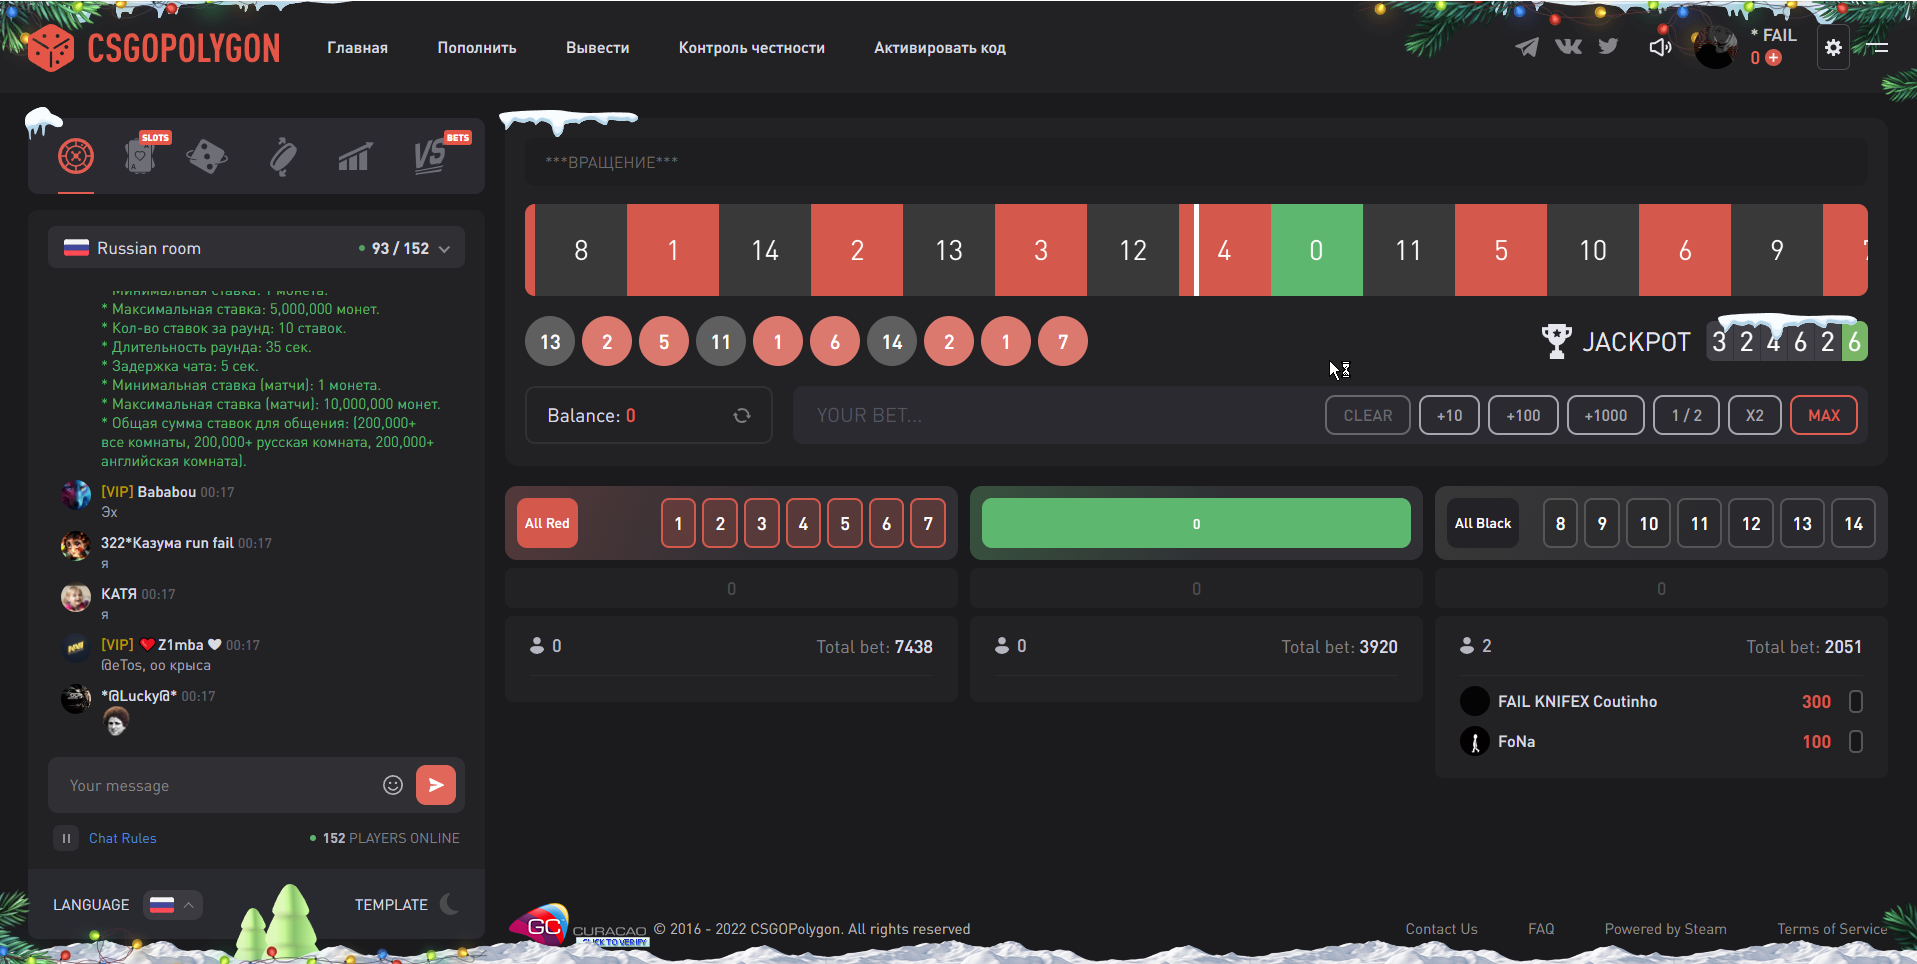Select the roulette game icon
Screen dimensions: 1917x964
click(x=76, y=156)
